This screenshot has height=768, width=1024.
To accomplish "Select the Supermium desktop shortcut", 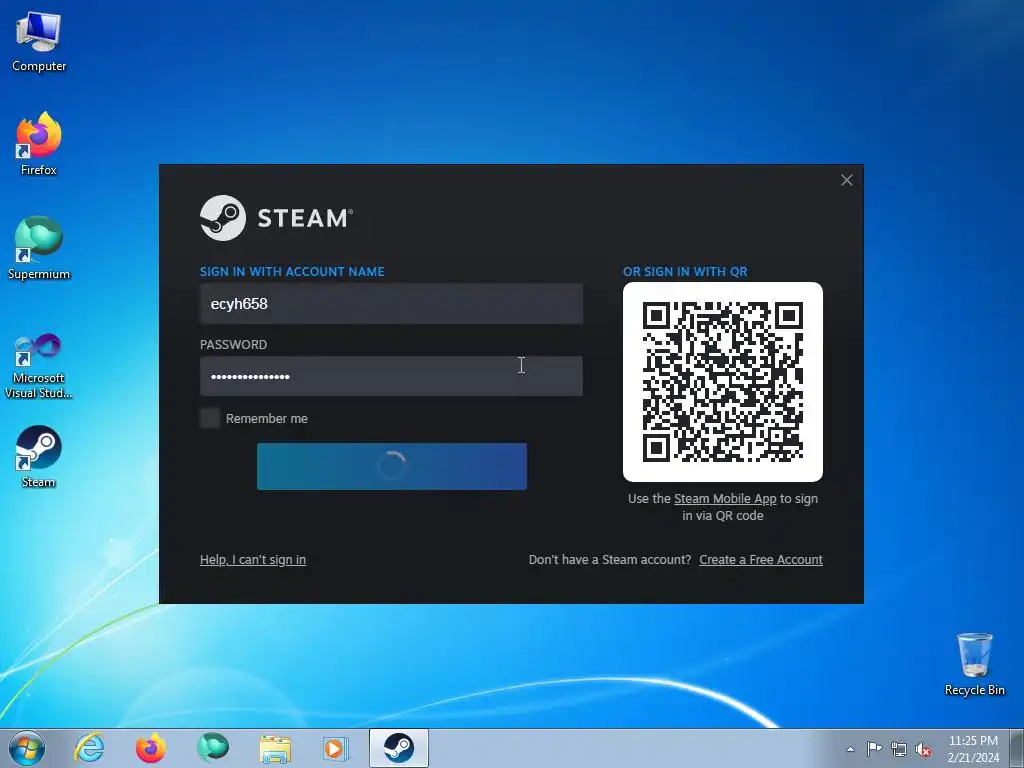I will point(39,248).
